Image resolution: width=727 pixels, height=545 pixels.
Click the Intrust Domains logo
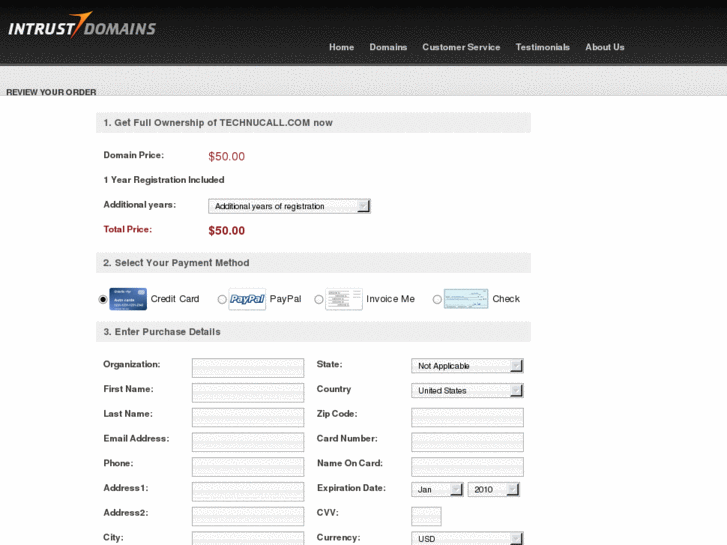(82, 26)
